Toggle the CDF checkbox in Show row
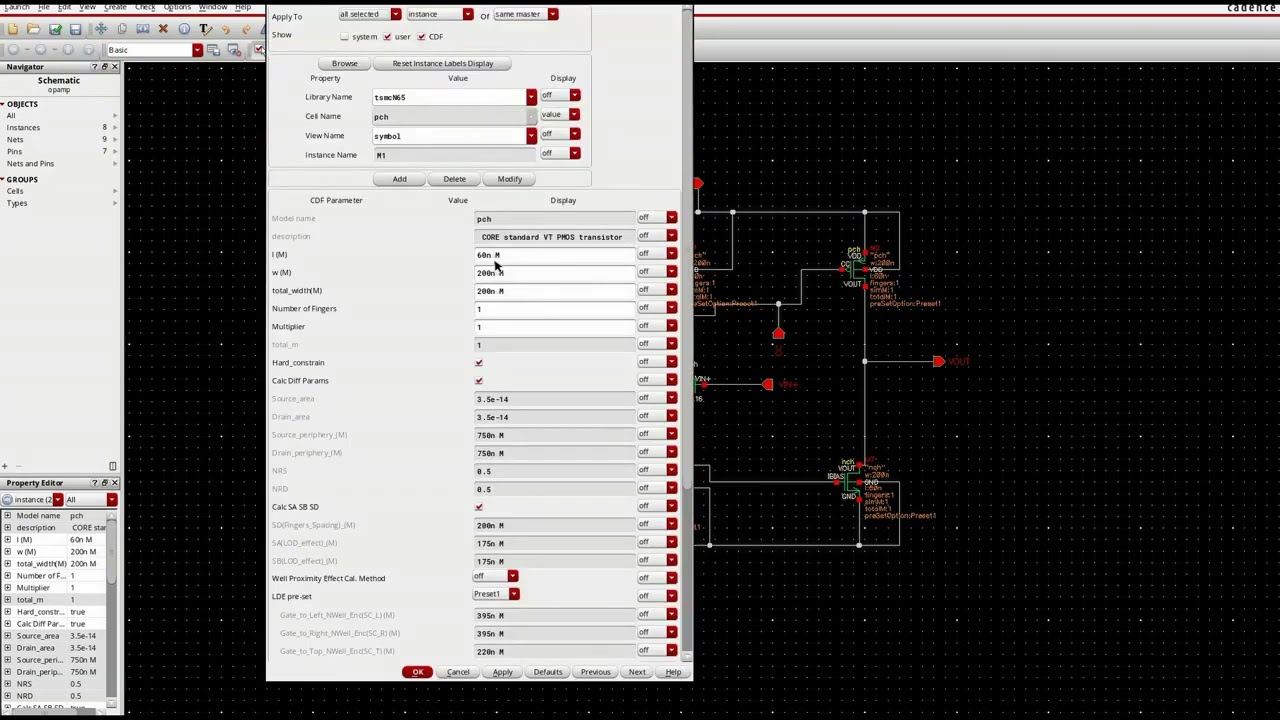 tap(421, 37)
